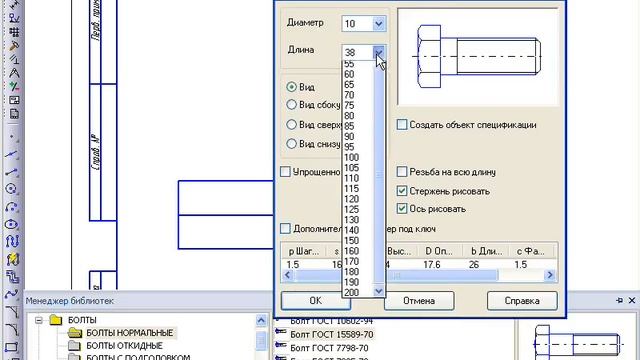Image resolution: width=640 pixels, height=360 pixels.
Task: Open the hash-grid icon panel in left toolbar
Action: click(x=13, y=31)
